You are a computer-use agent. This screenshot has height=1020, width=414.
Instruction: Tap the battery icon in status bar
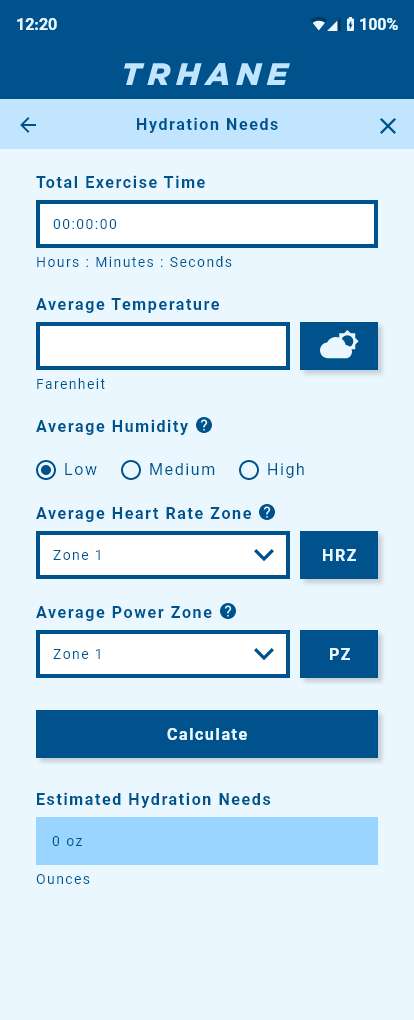(350, 25)
